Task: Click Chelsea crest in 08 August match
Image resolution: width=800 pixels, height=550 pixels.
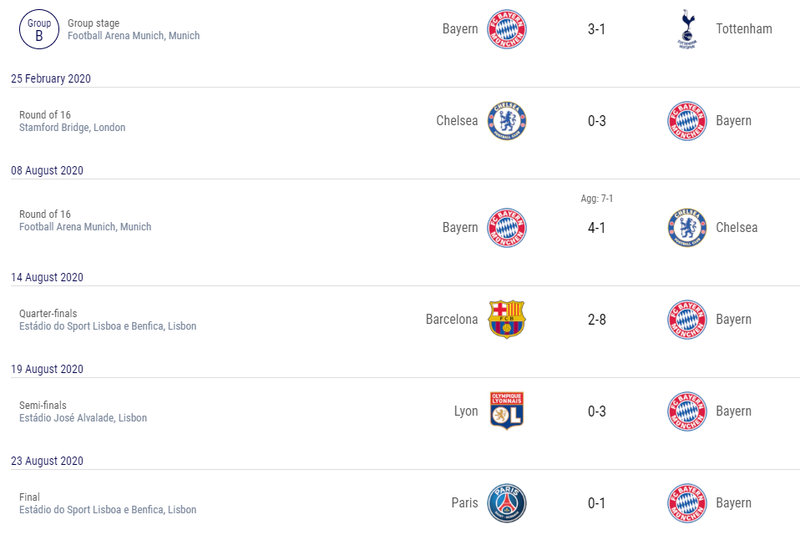Action: point(687,228)
